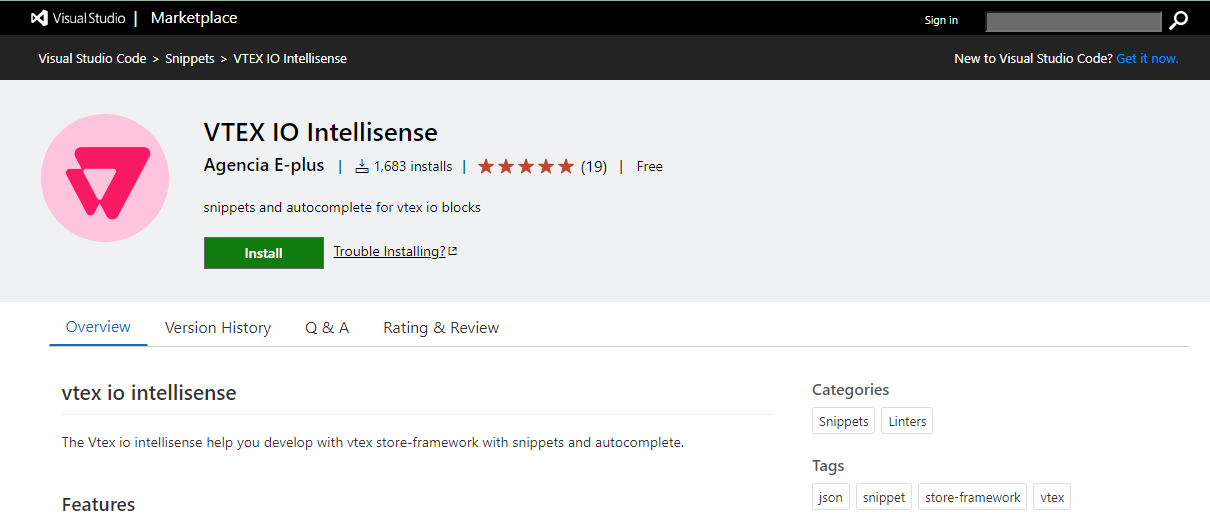Image resolution: width=1210 pixels, height=523 pixels.
Task: Open the Trouble Installing help link
Action: (389, 251)
